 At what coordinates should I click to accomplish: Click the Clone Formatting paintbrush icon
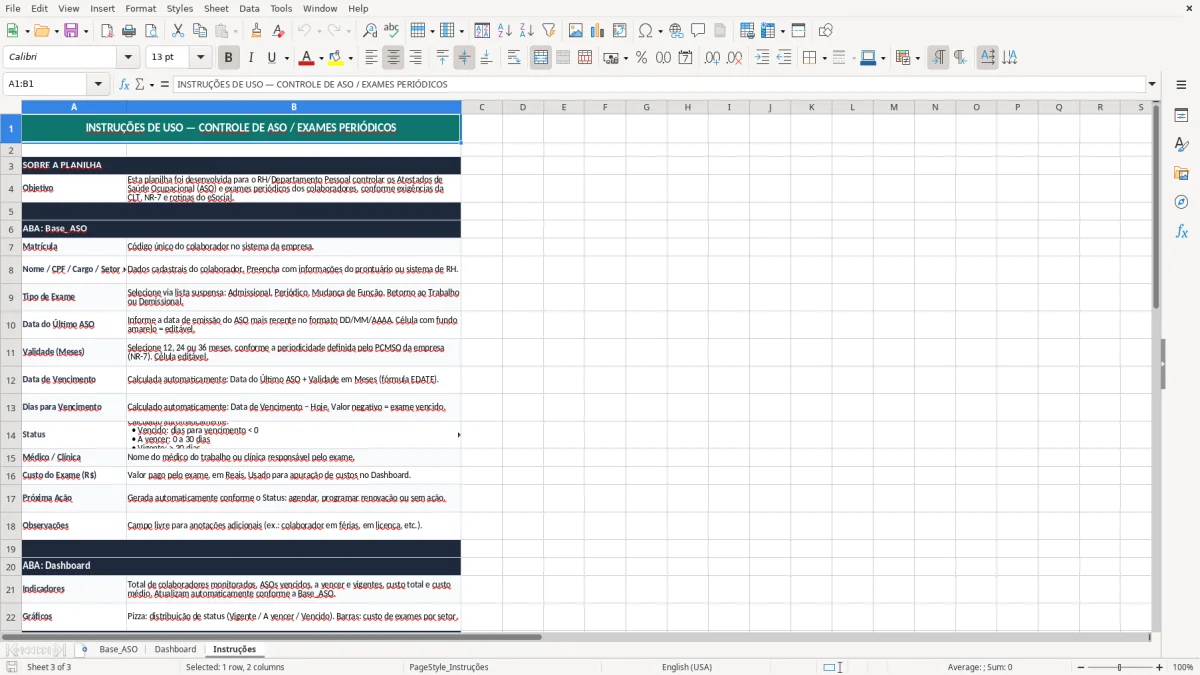coord(256,31)
